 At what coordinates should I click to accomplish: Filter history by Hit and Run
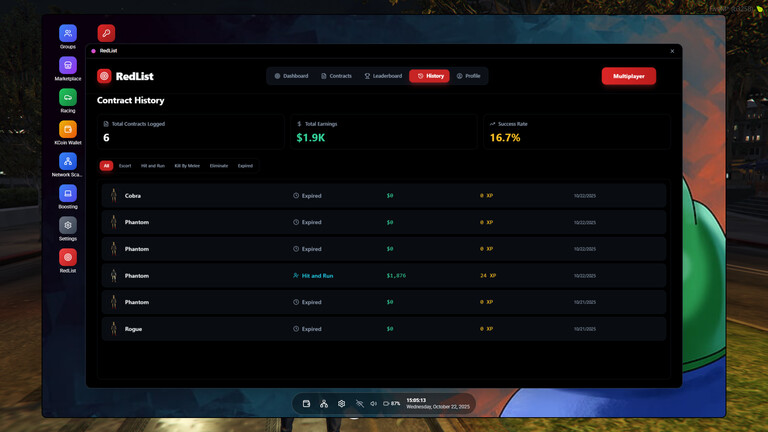tap(153, 166)
